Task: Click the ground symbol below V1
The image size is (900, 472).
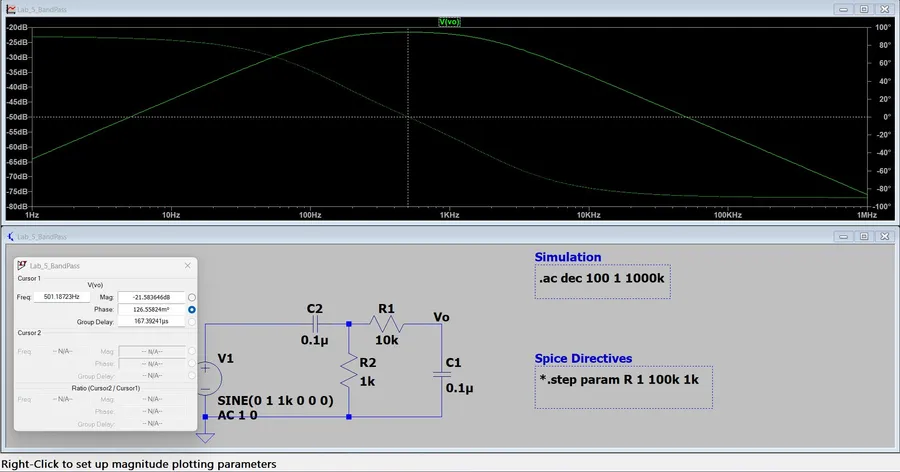Action: pyautogui.click(x=205, y=437)
